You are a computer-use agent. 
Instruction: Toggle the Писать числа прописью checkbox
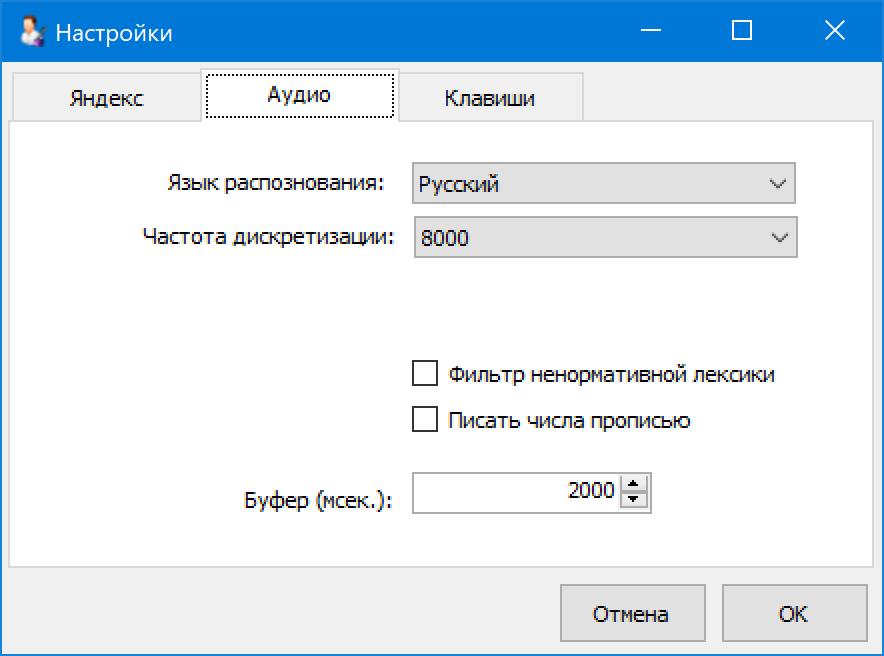pyautogui.click(x=425, y=420)
